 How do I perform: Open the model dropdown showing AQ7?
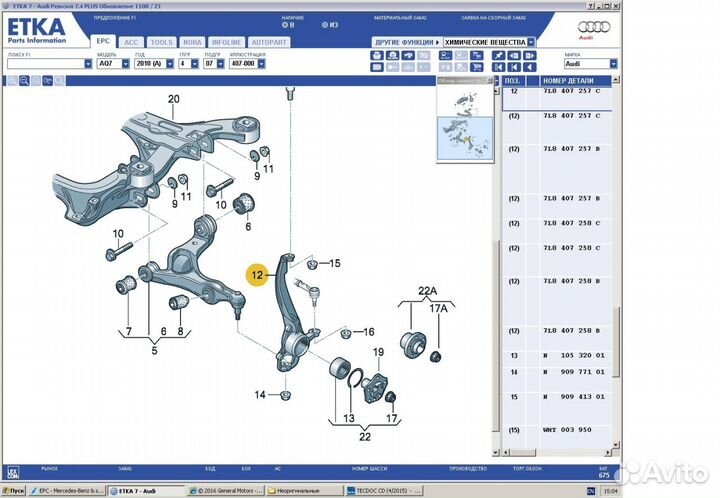click(x=112, y=63)
